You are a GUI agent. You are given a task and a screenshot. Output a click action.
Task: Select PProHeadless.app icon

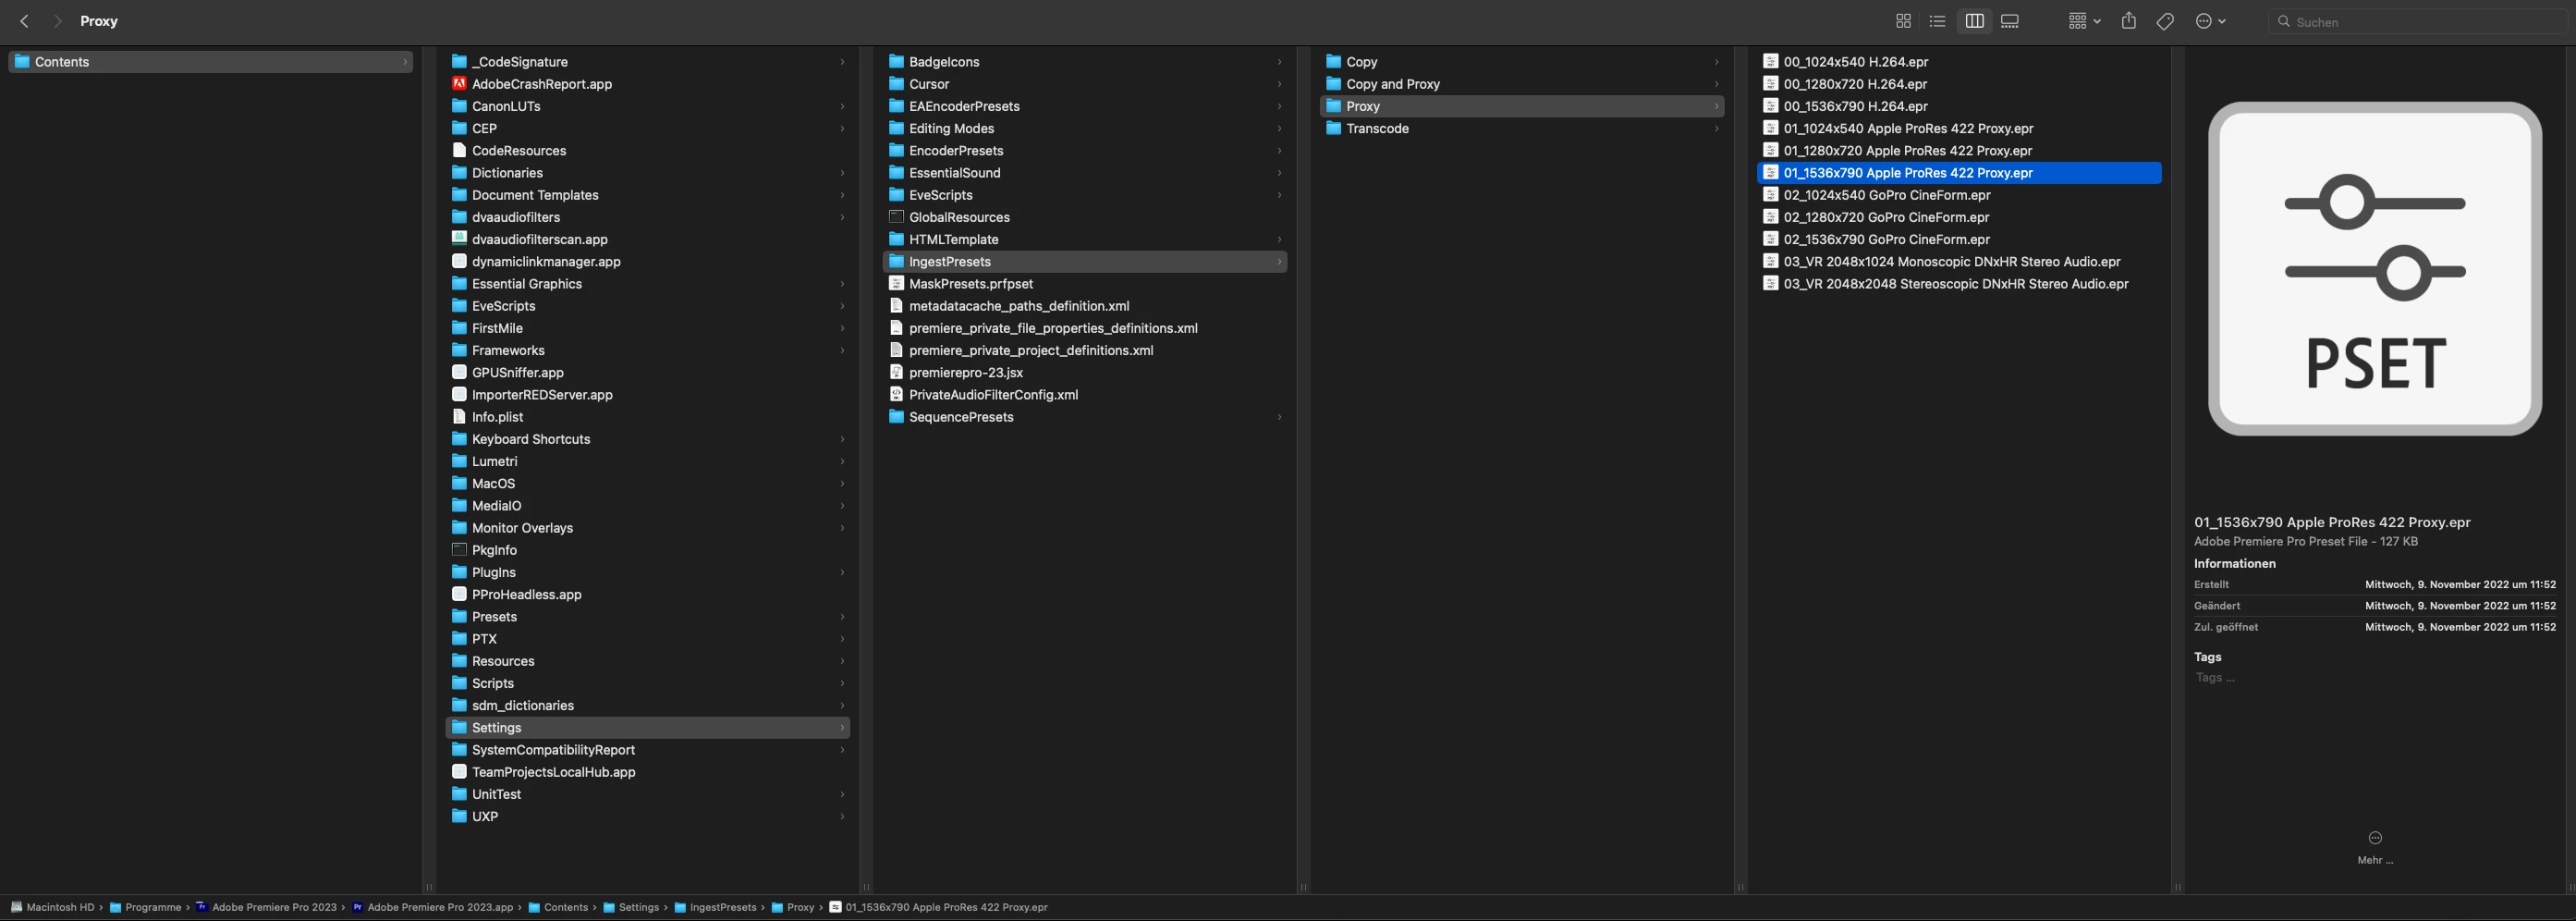click(x=459, y=595)
